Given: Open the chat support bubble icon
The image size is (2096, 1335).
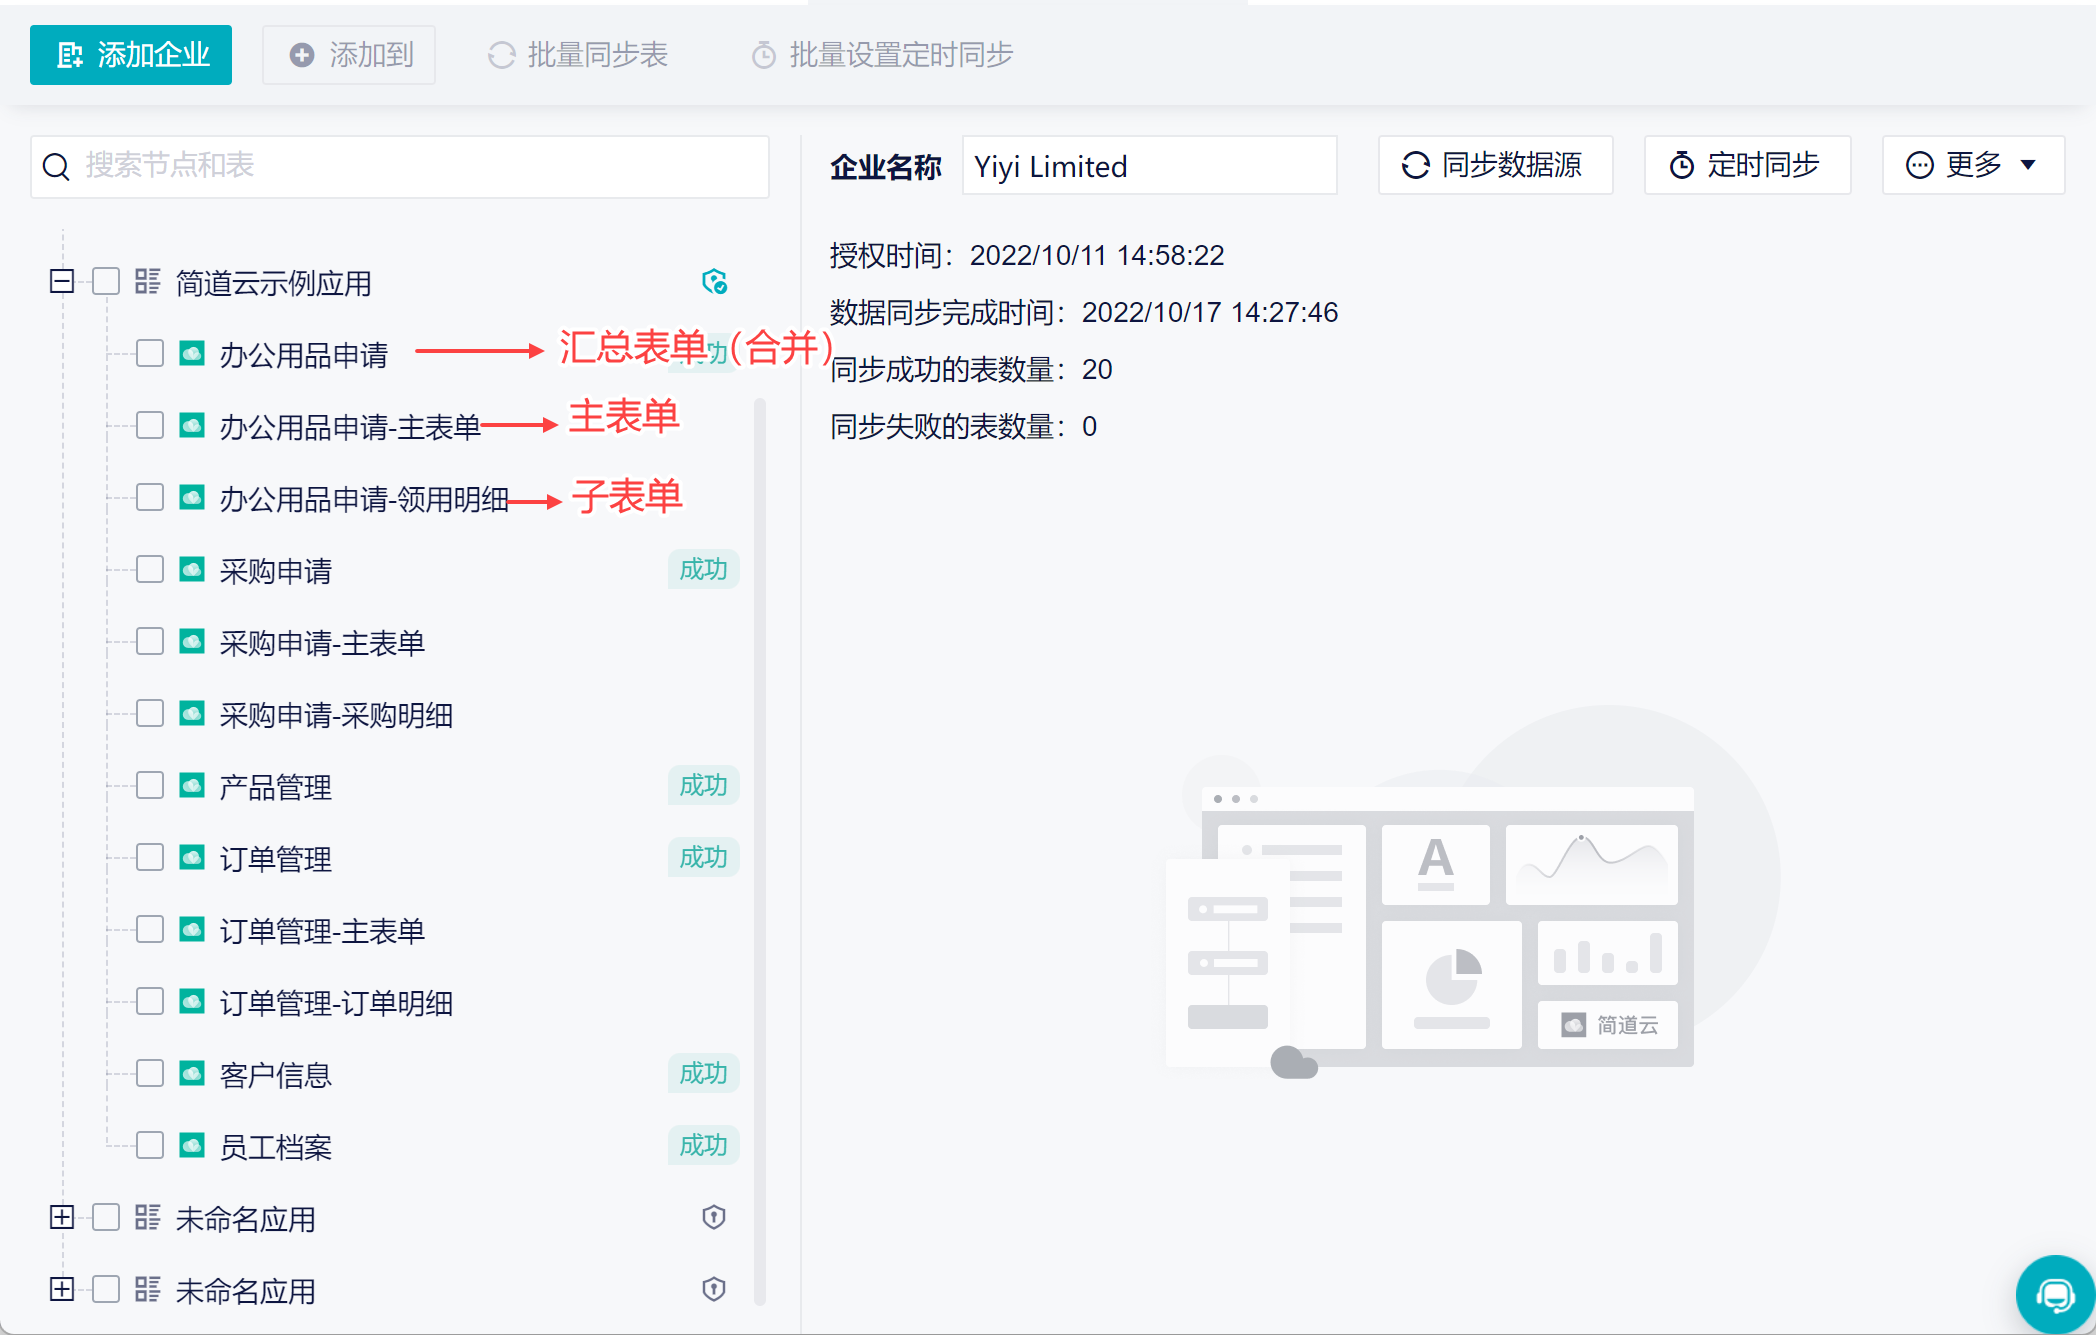Looking at the screenshot, I should pyautogui.click(x=2054, y=1296).
